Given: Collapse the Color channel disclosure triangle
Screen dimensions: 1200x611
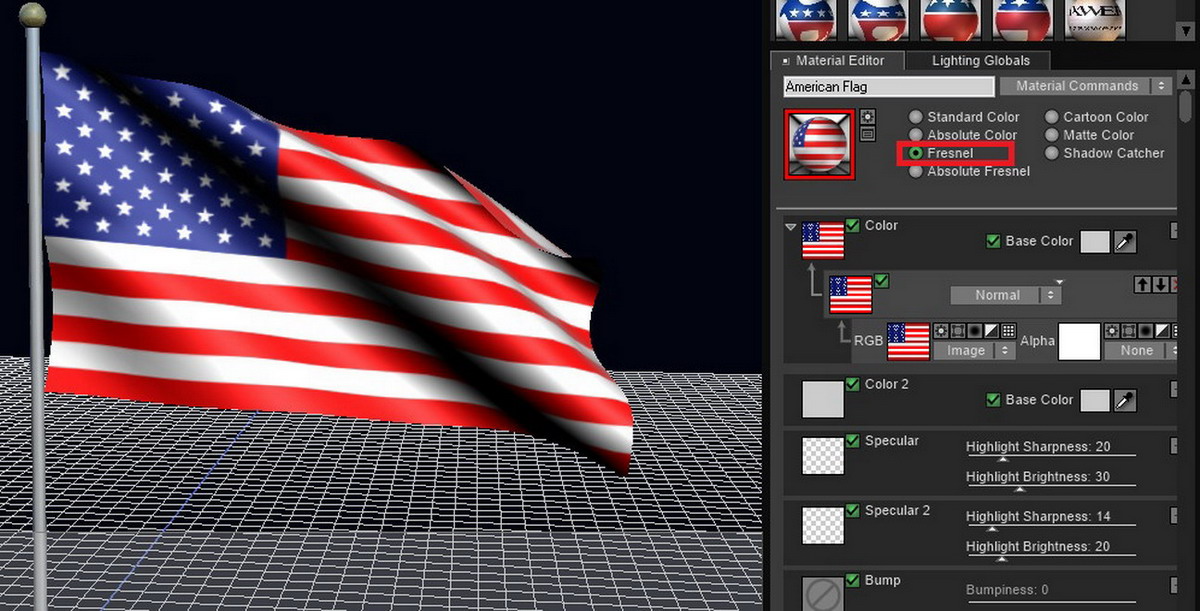Looking at the screenshot, I should (x=791, y=227).
